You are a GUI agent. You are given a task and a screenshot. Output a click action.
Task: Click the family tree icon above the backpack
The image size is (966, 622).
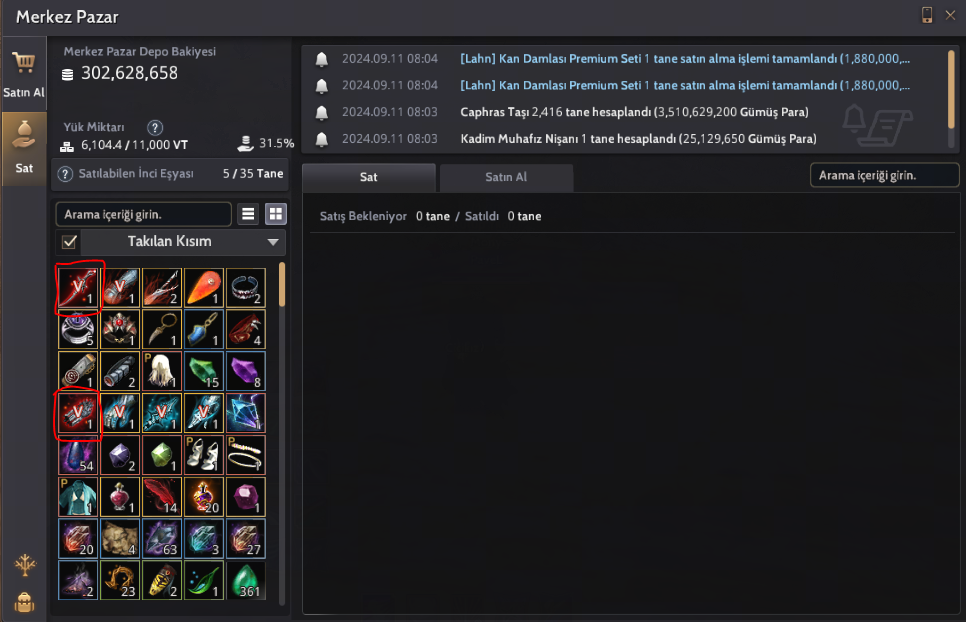[x=23, y=563]
